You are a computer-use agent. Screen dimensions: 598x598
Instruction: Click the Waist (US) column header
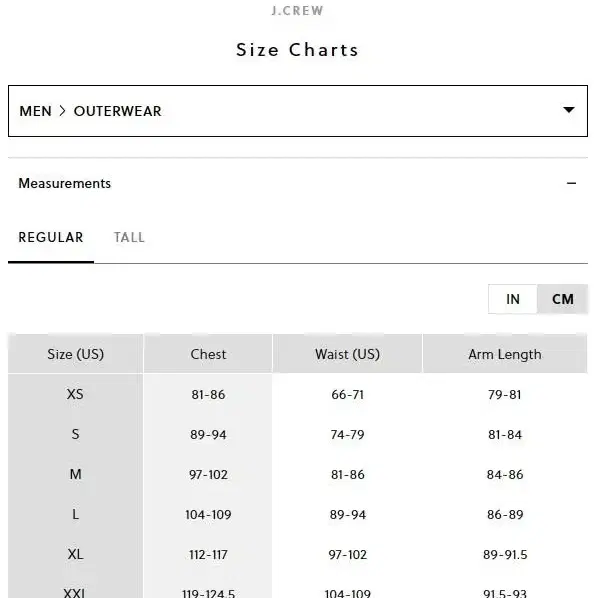click(347, 354)
